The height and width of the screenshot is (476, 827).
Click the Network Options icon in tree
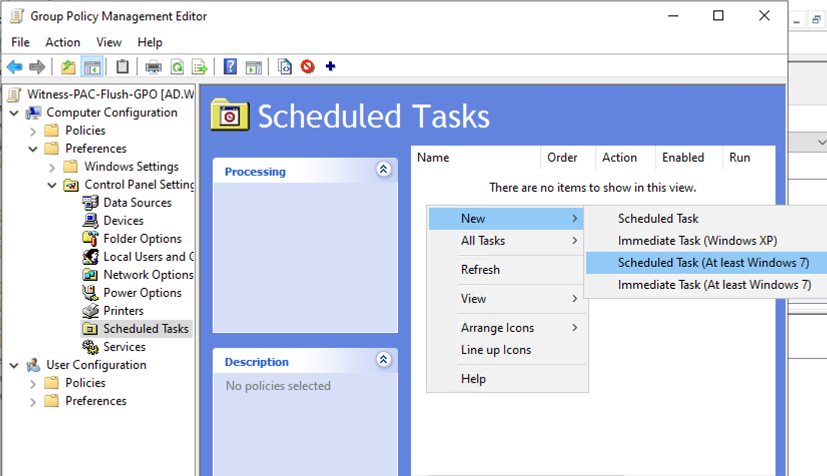[x=90, y=275]
